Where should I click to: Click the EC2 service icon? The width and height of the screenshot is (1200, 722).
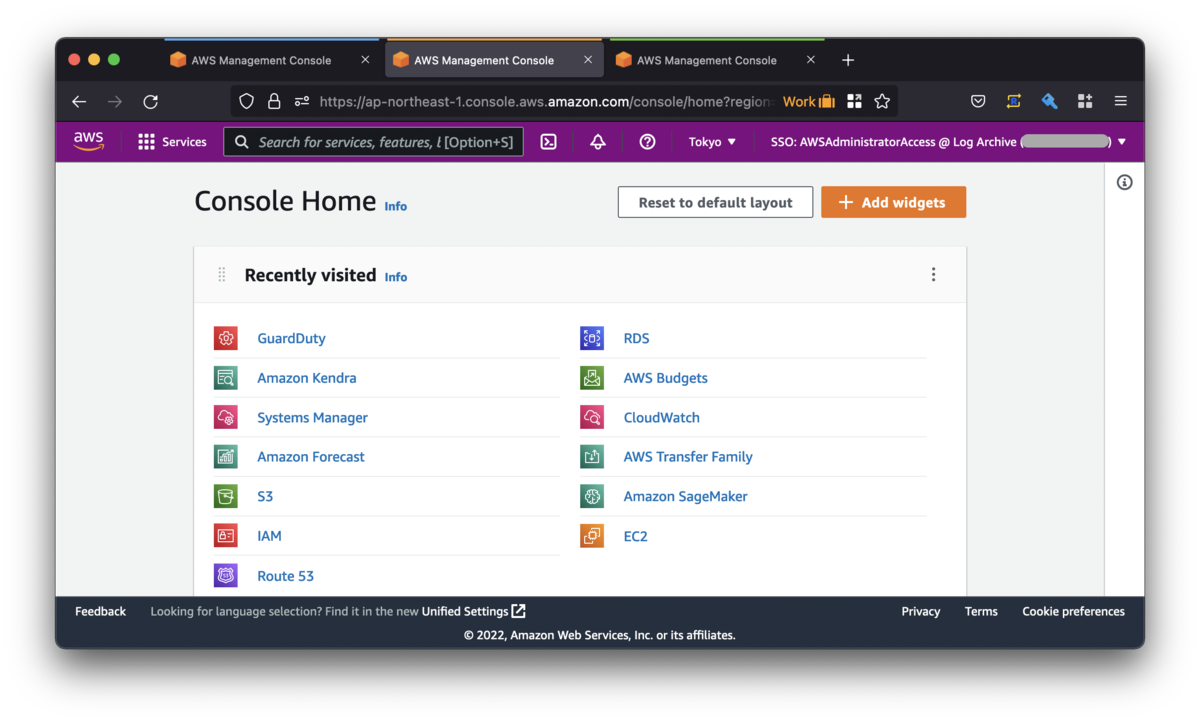pos(592,536)
